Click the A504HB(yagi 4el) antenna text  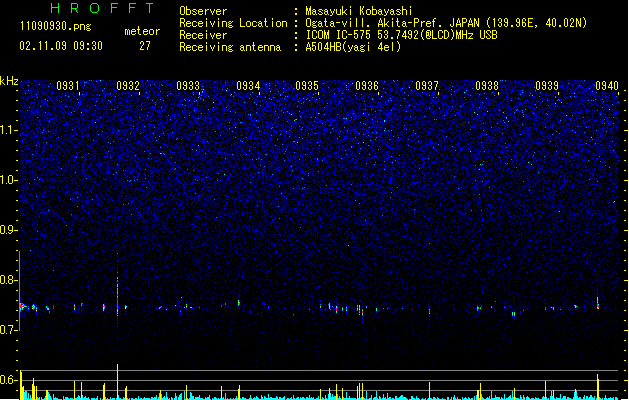pyautogui.click(x=353, y=47)
